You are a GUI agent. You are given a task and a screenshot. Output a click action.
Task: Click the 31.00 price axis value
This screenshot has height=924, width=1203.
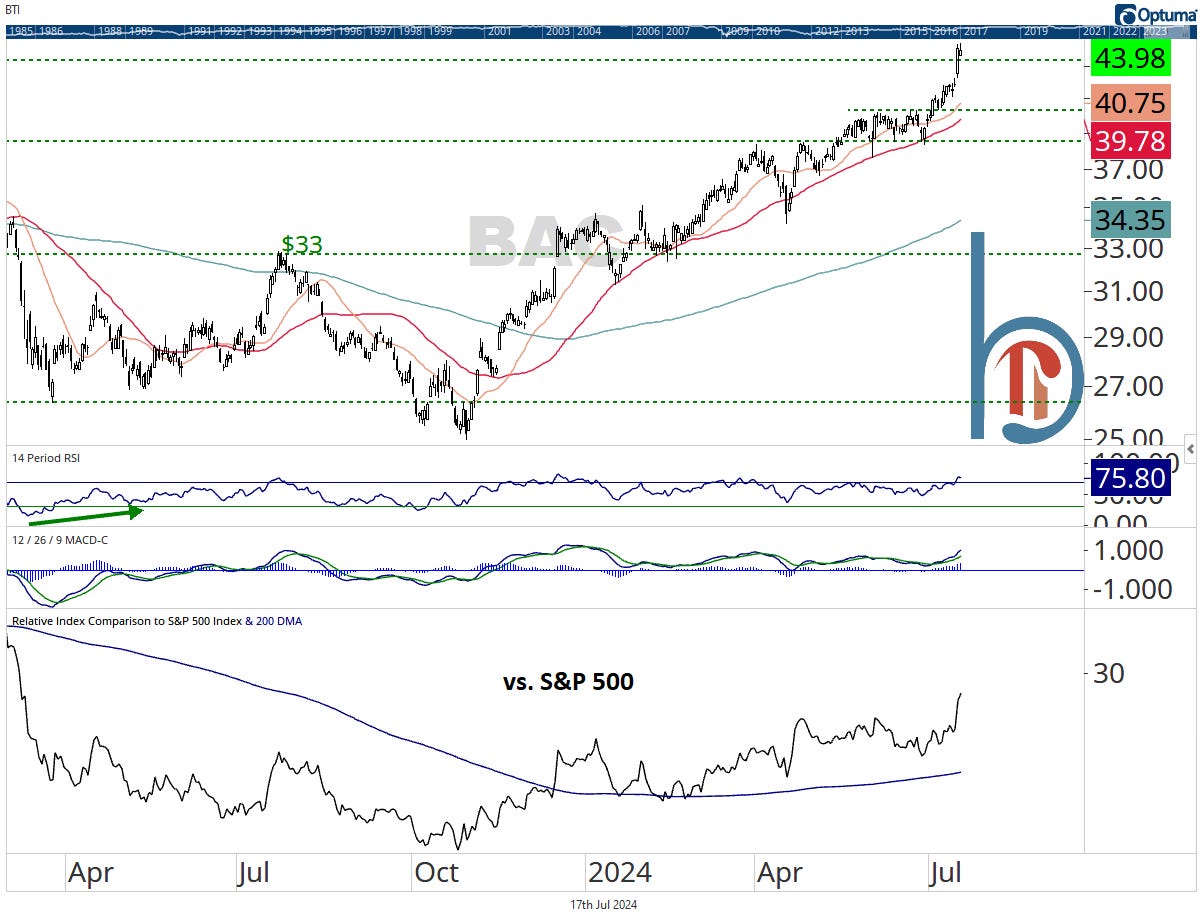(x=1128, y=292)
